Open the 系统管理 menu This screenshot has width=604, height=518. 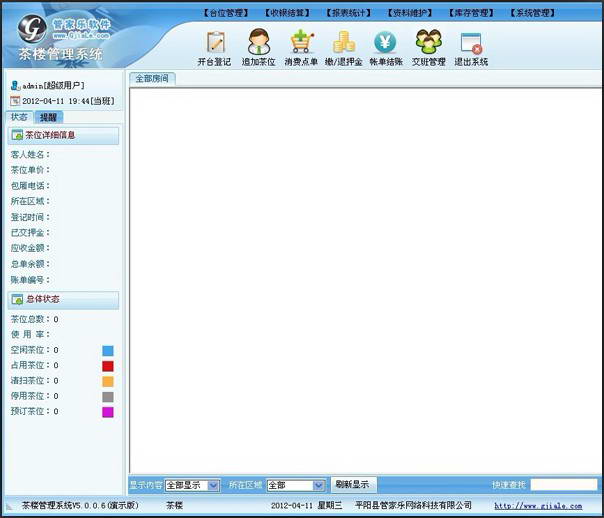click(533, 13)
